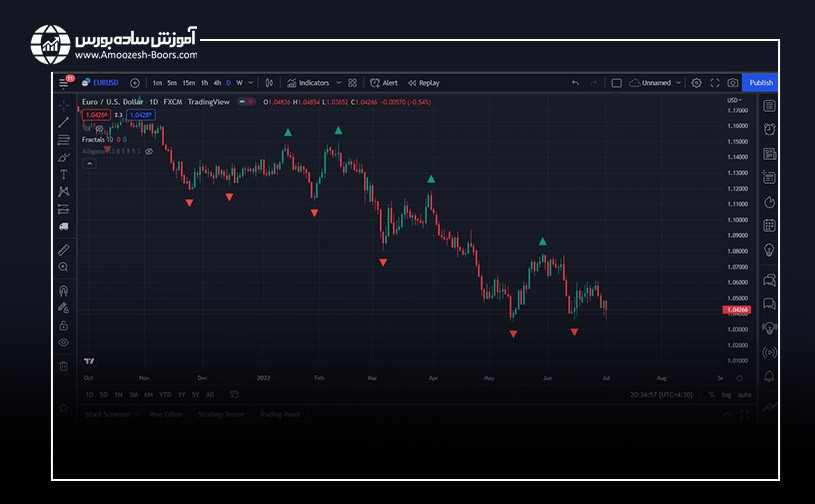The height and width of the screenshot is (504, 815).
Task: Select the 1h timeframe interval
Action: point(204,83)
